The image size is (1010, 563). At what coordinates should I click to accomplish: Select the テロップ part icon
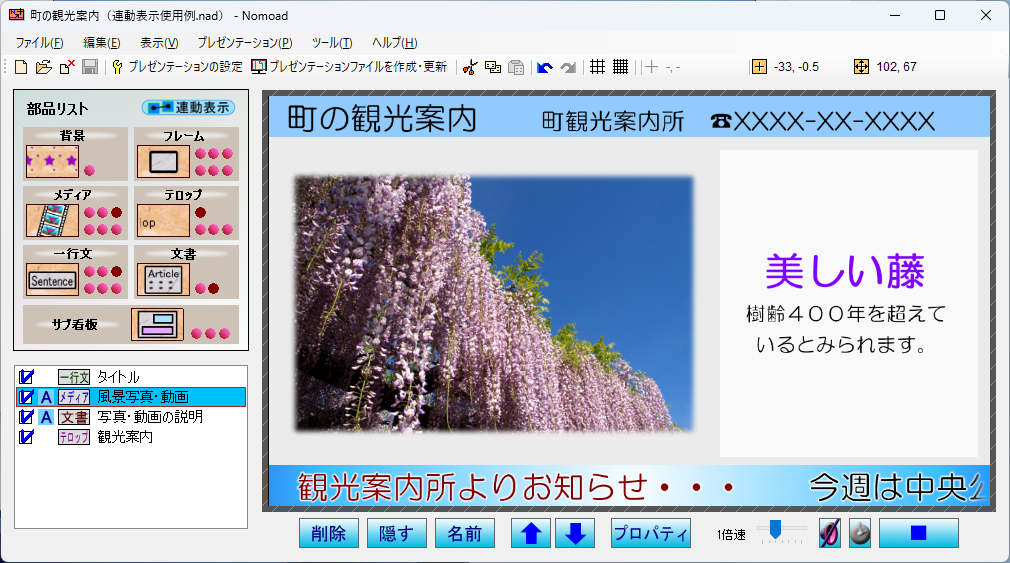tap(163, 220)
